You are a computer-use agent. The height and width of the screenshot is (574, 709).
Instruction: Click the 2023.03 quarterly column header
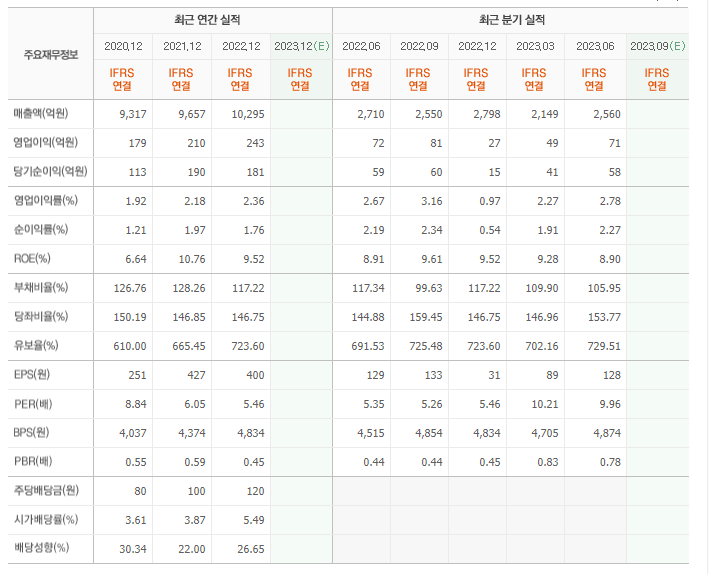(x=535, y=46)
